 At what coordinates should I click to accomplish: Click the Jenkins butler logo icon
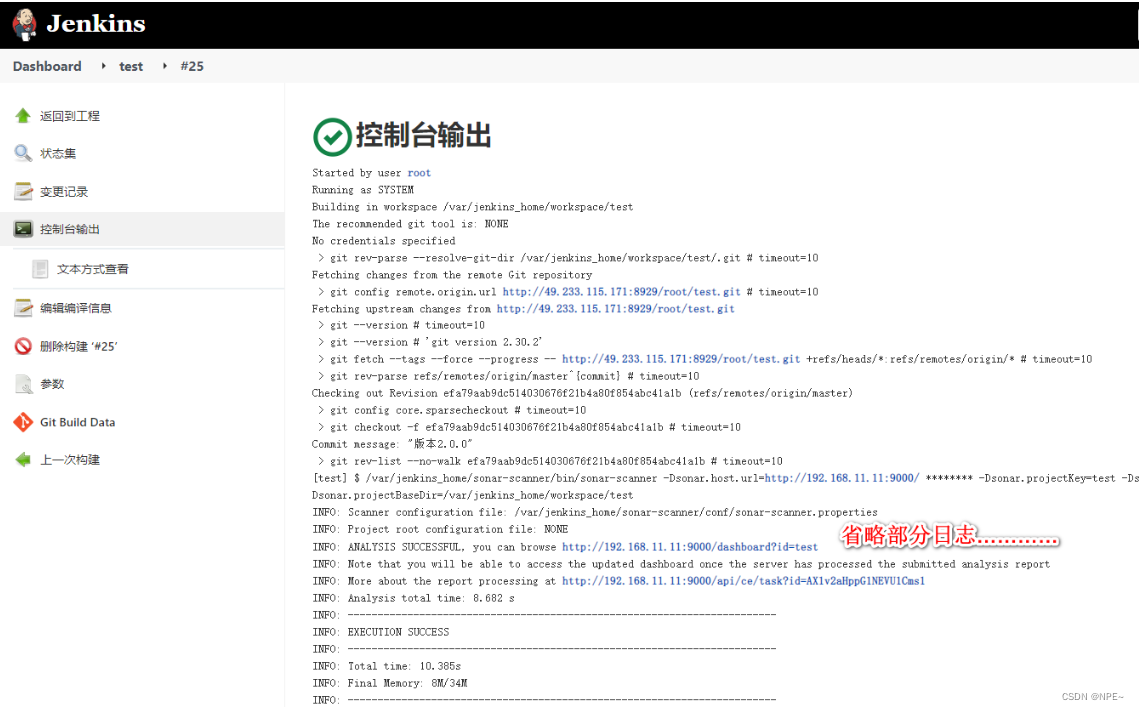[x=24, y=24]
